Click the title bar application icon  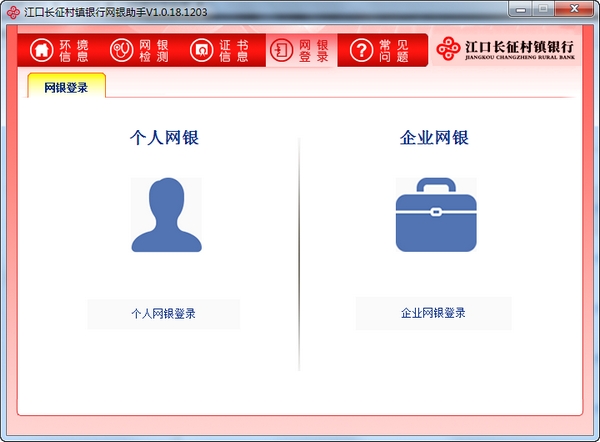[13, 12]
